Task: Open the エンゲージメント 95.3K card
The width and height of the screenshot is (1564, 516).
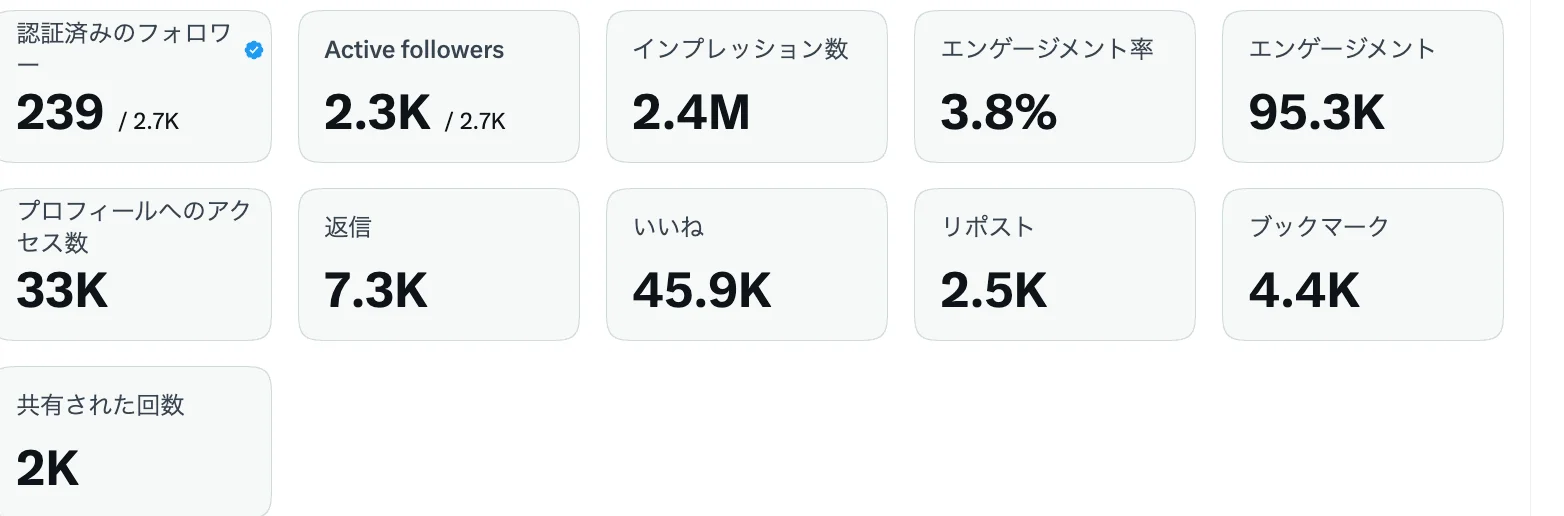Action: tap(1363, 86)
